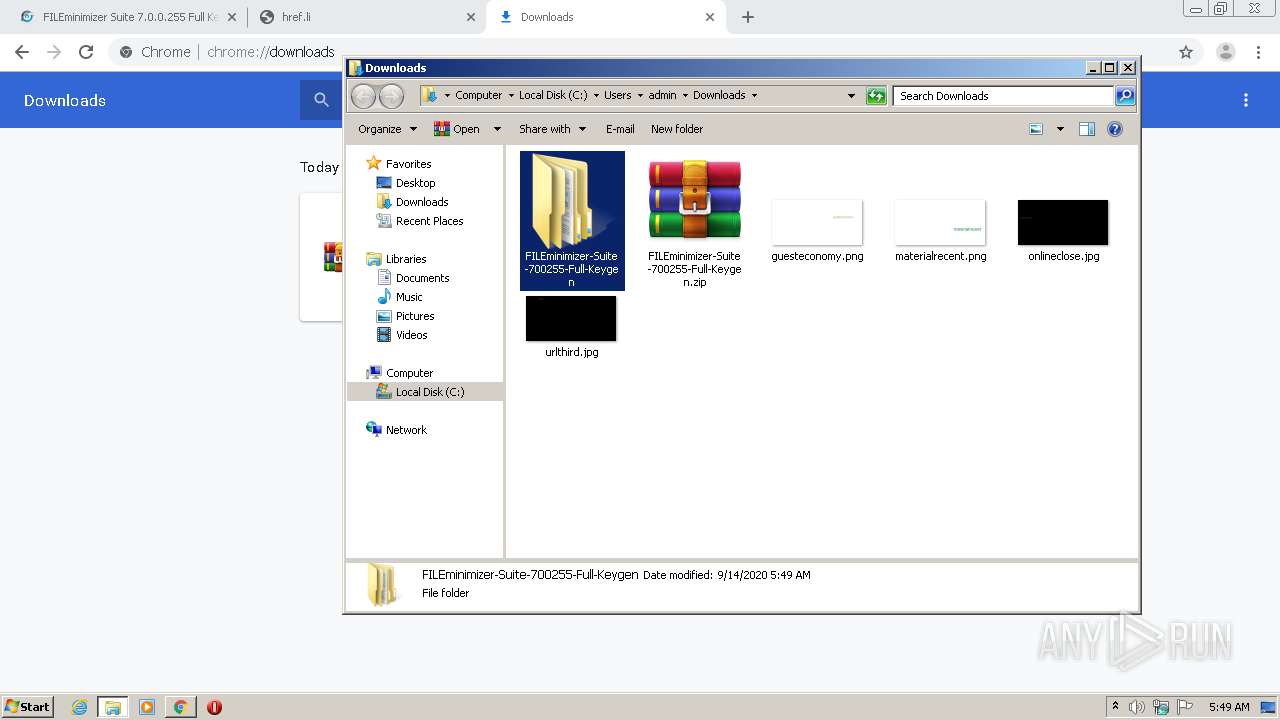Click the Open toolbar button
This screenshot has height=720, width=1280.
(457, 129)
